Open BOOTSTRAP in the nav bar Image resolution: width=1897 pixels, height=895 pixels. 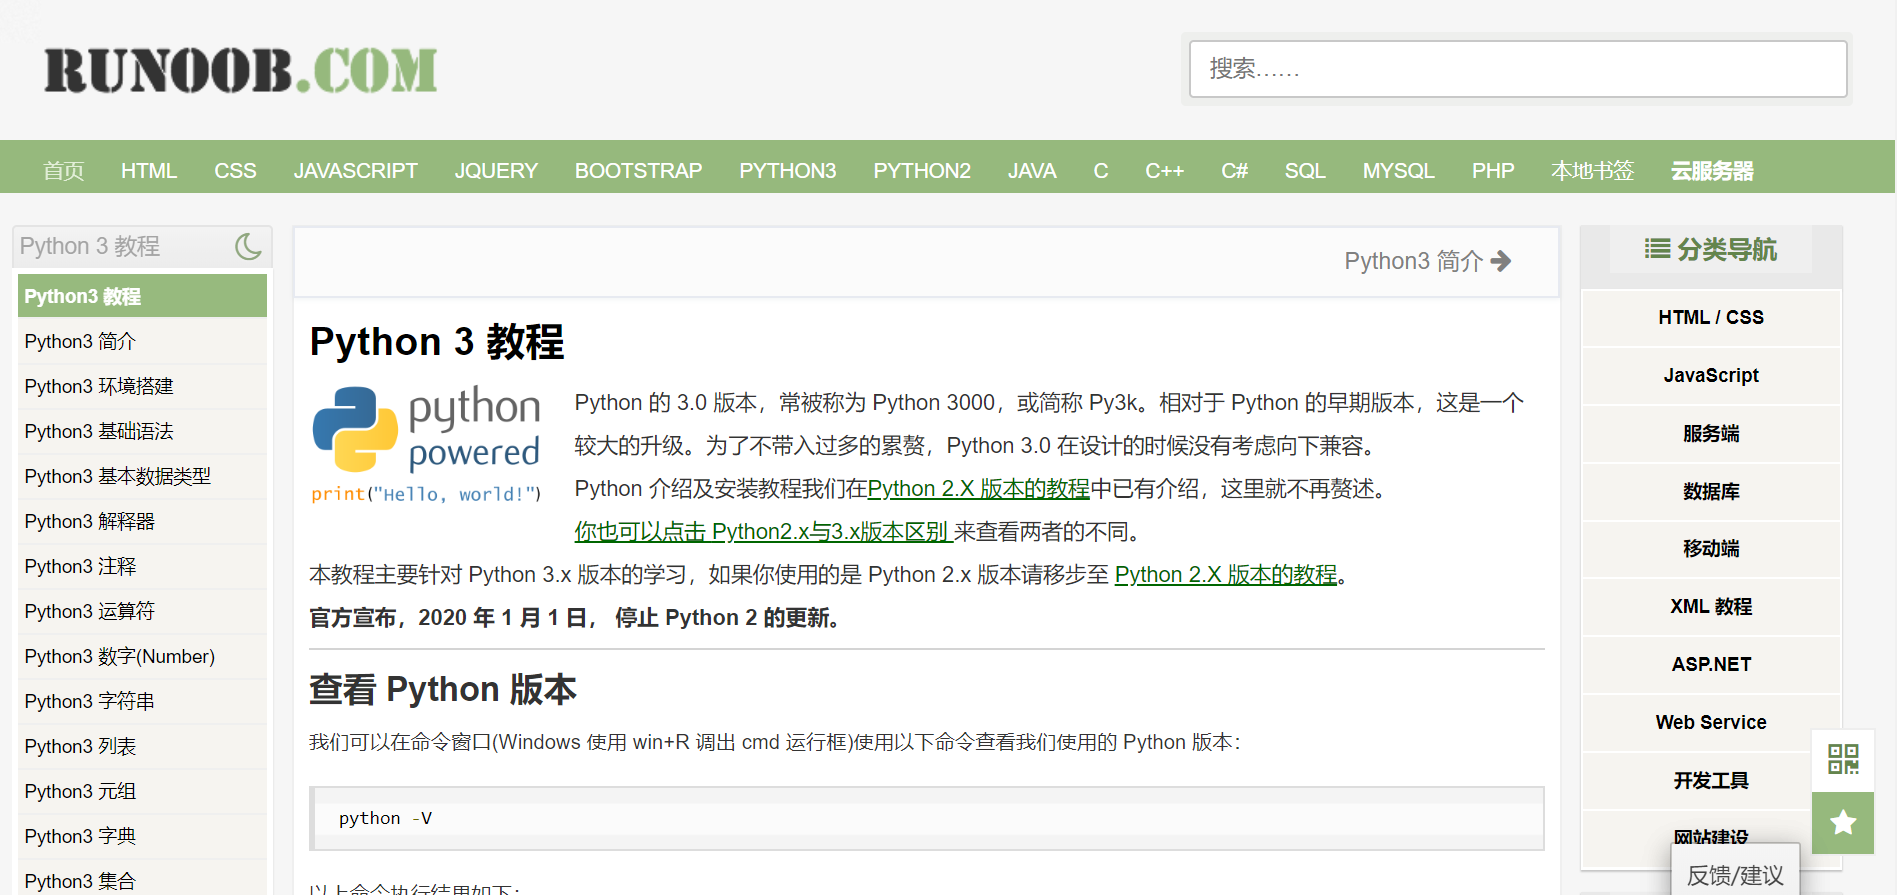pyautogui.click(x=639, y=171)
